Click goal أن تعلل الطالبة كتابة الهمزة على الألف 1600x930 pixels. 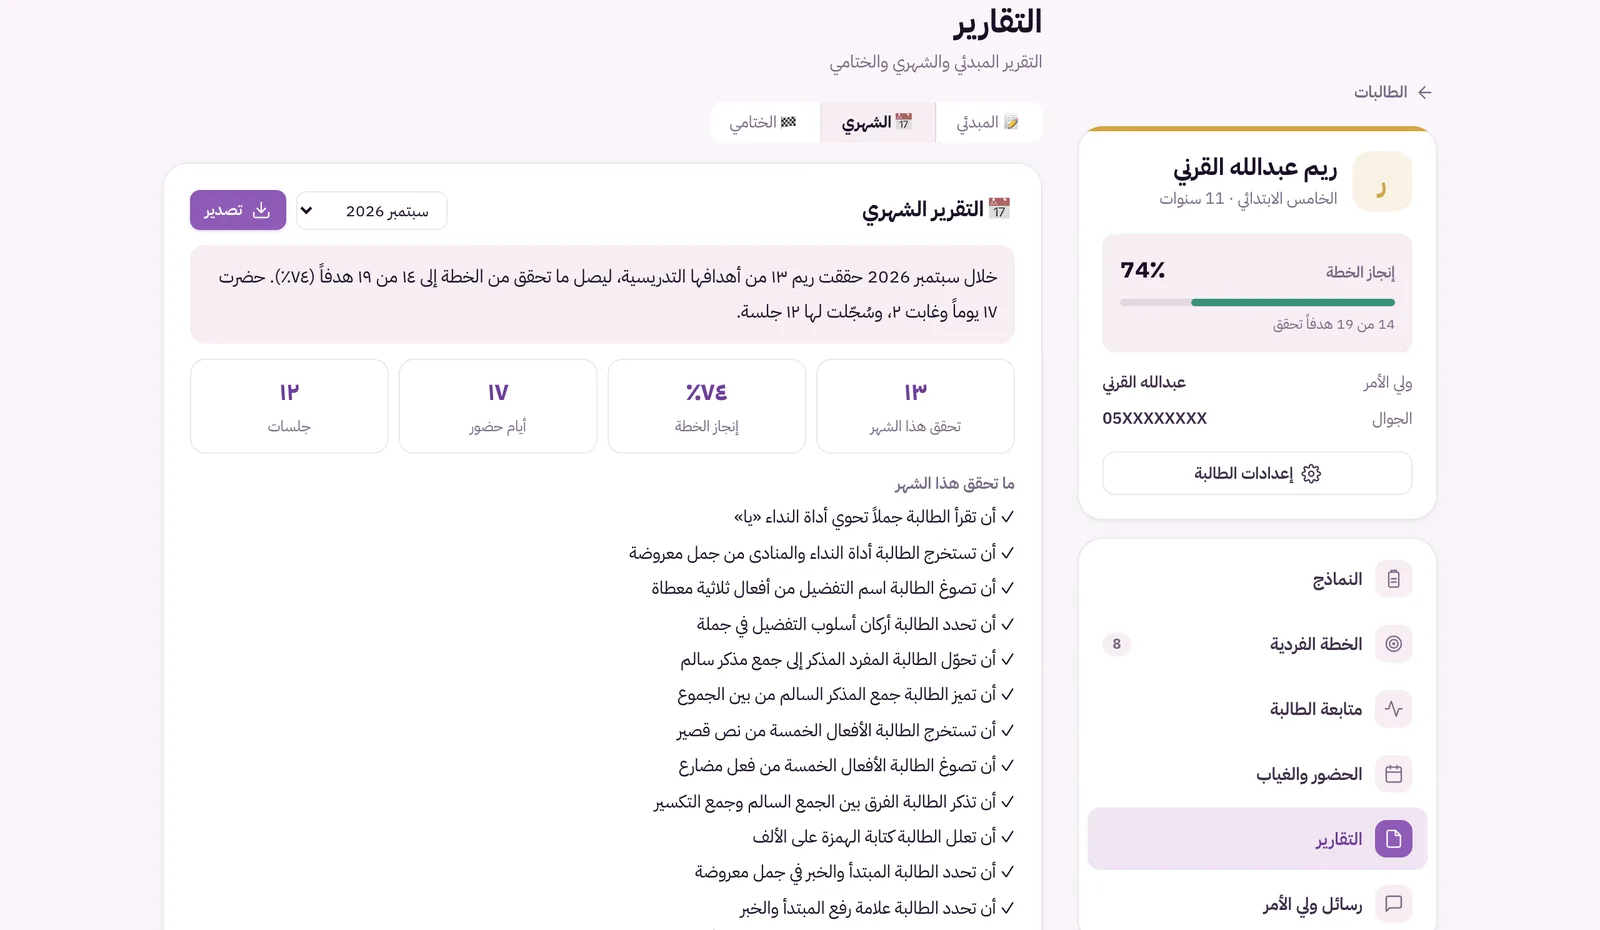(x=883, y=837)
